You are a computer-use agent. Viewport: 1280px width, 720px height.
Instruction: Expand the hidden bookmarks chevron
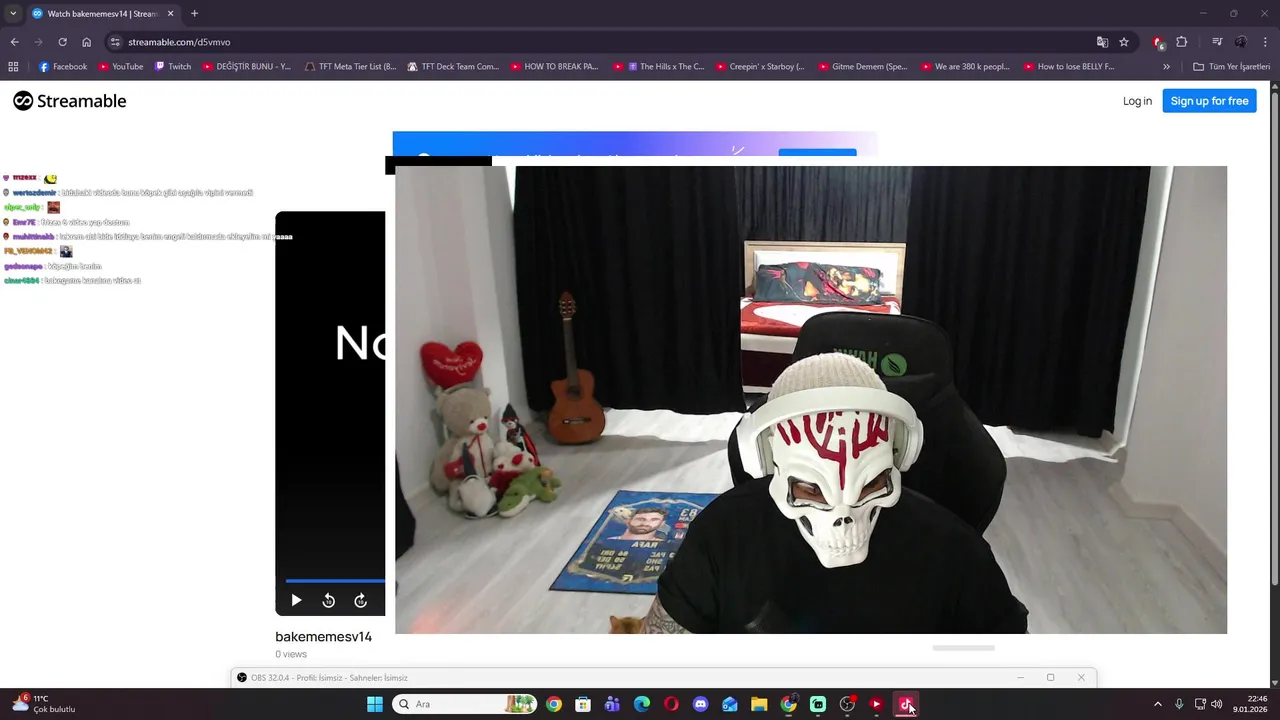click(x=1166, y=67)
